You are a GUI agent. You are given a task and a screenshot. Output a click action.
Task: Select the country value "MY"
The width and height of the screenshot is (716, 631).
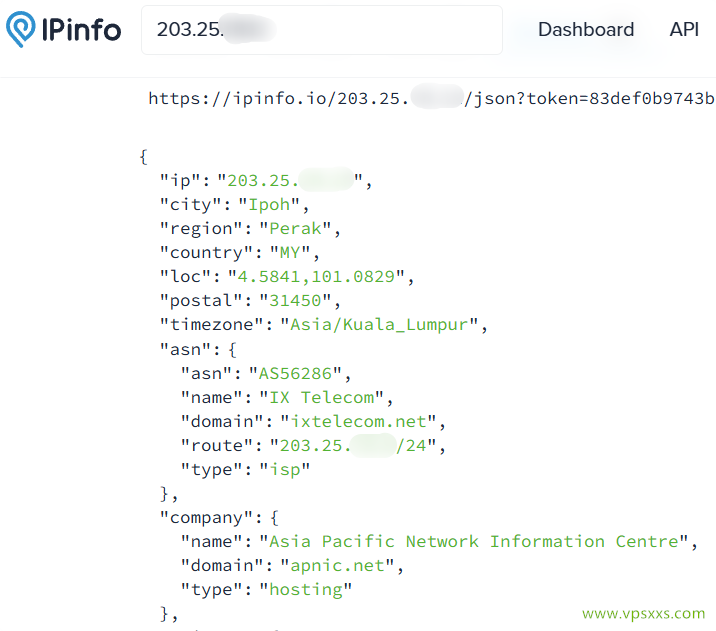coord(290,252)
